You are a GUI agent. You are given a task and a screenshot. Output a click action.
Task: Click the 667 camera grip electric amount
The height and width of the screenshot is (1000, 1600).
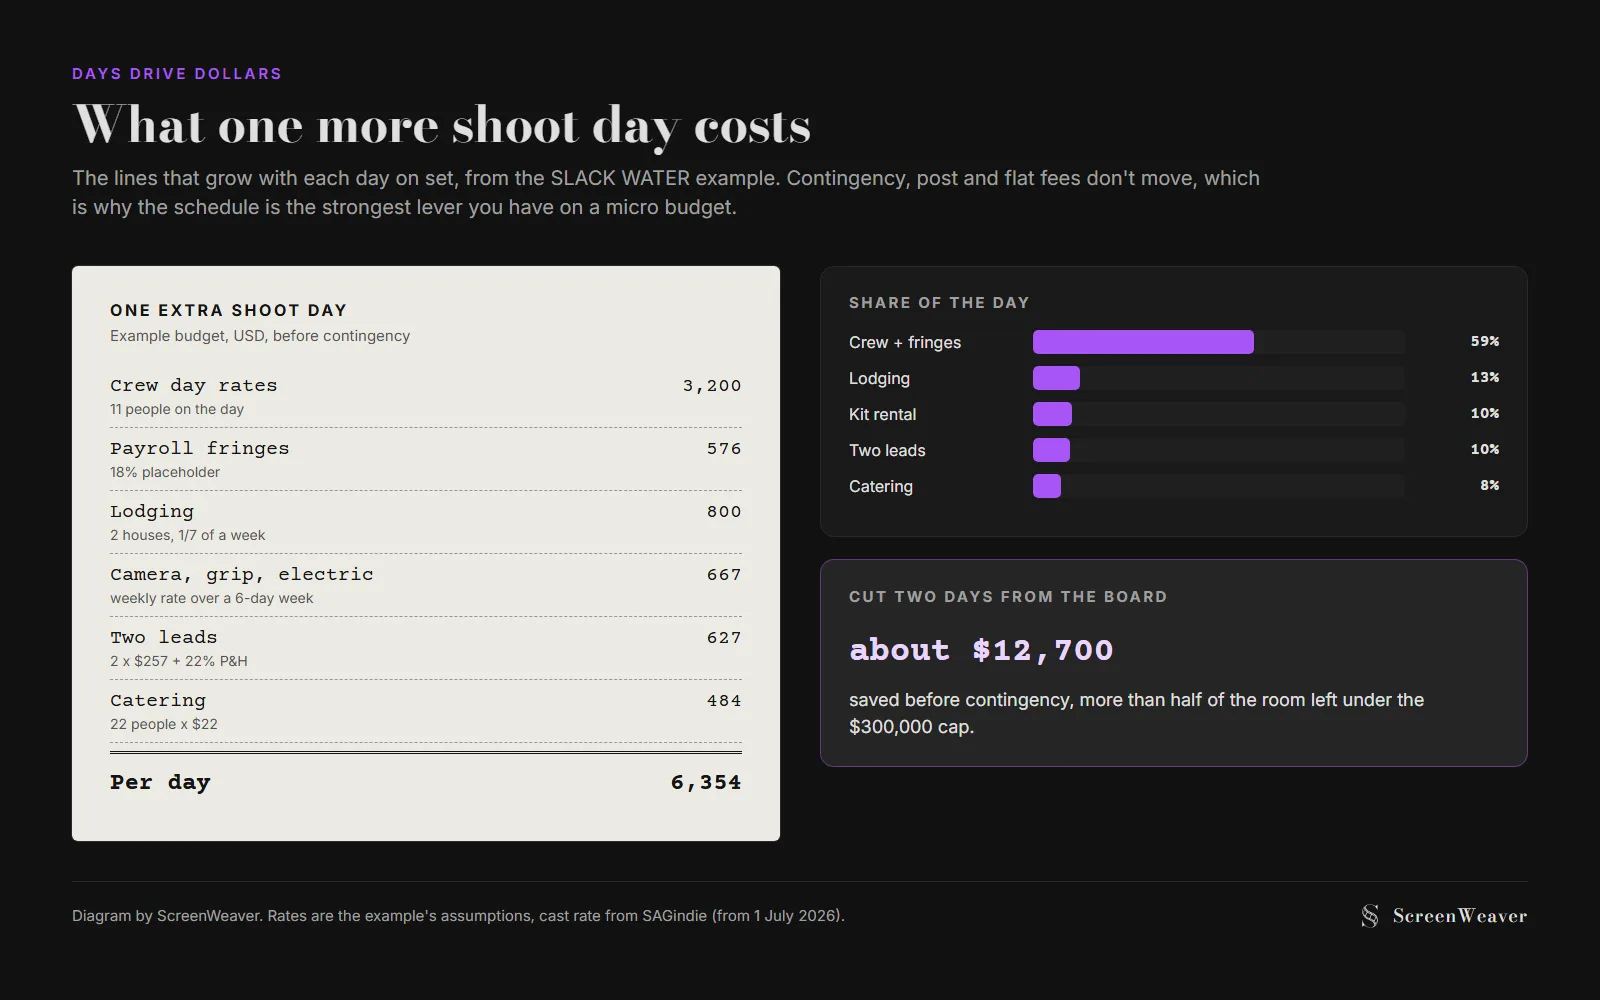point(724,575)
